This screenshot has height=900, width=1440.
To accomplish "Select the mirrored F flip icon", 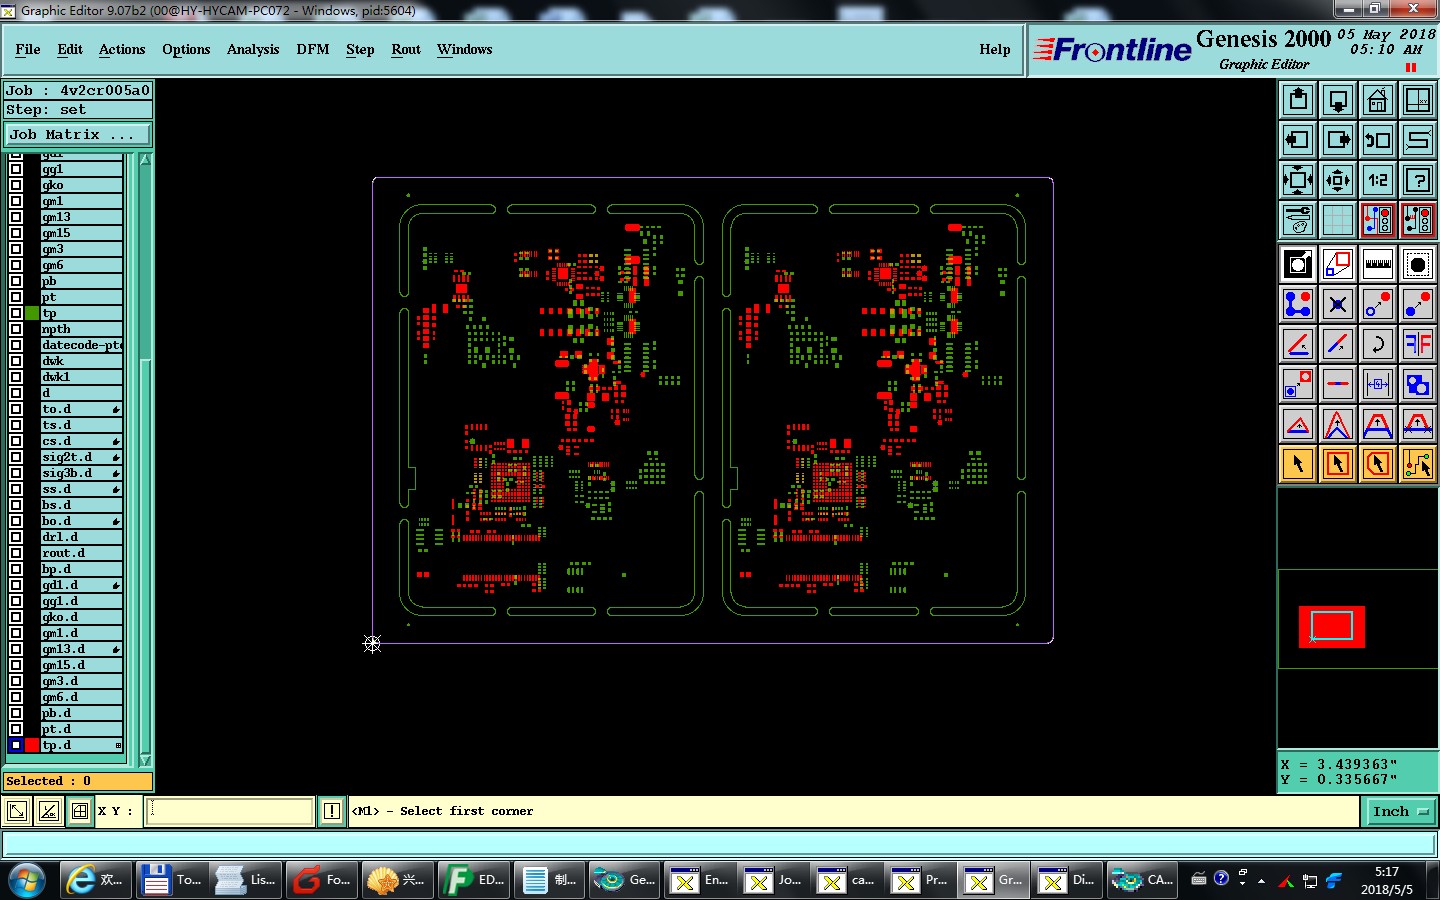I will coord(1418,344).
